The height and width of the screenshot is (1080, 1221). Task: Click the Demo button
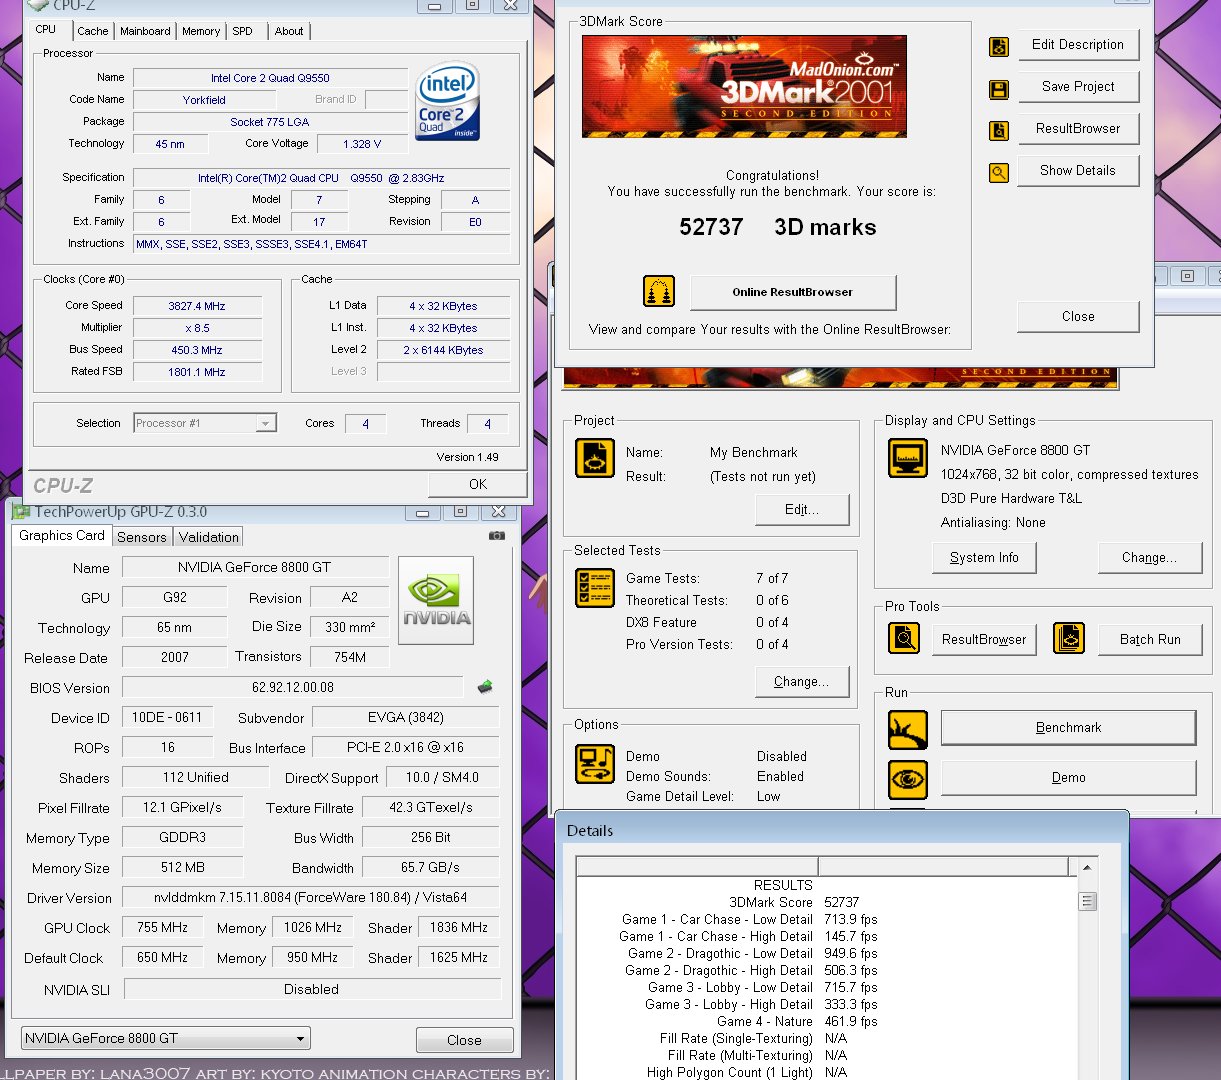[x=1068, y=778]
